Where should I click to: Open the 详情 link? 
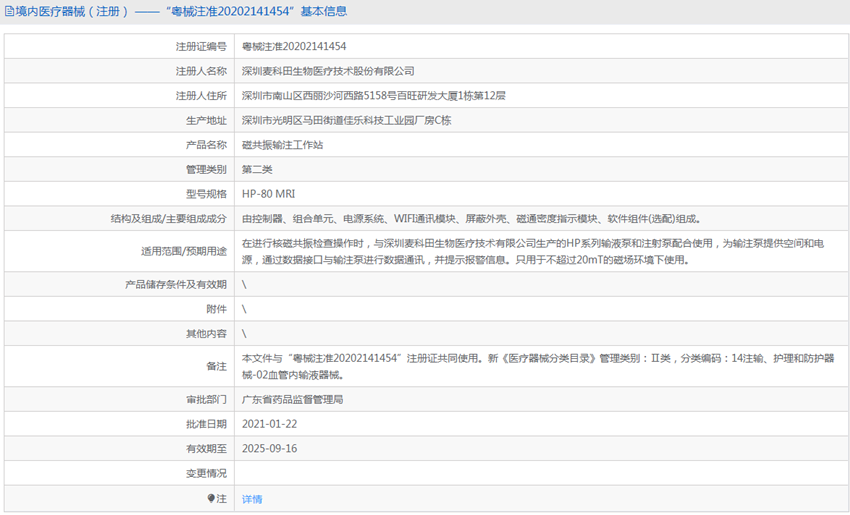click(x=252, y=499)
